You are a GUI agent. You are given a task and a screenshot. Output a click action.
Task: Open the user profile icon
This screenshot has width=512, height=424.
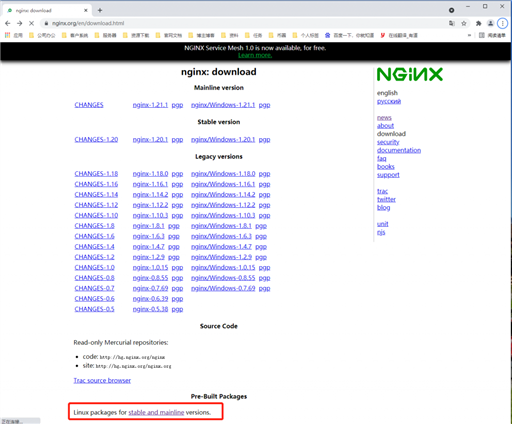[490, 23]
